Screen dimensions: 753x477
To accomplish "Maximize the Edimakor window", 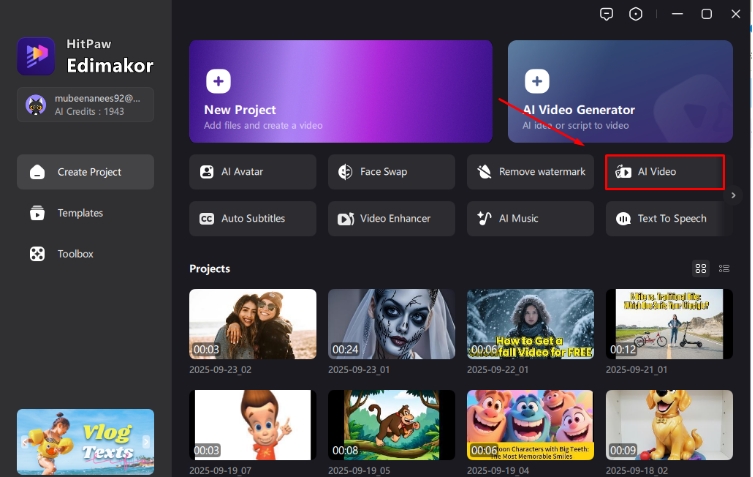I will point(706,14).
